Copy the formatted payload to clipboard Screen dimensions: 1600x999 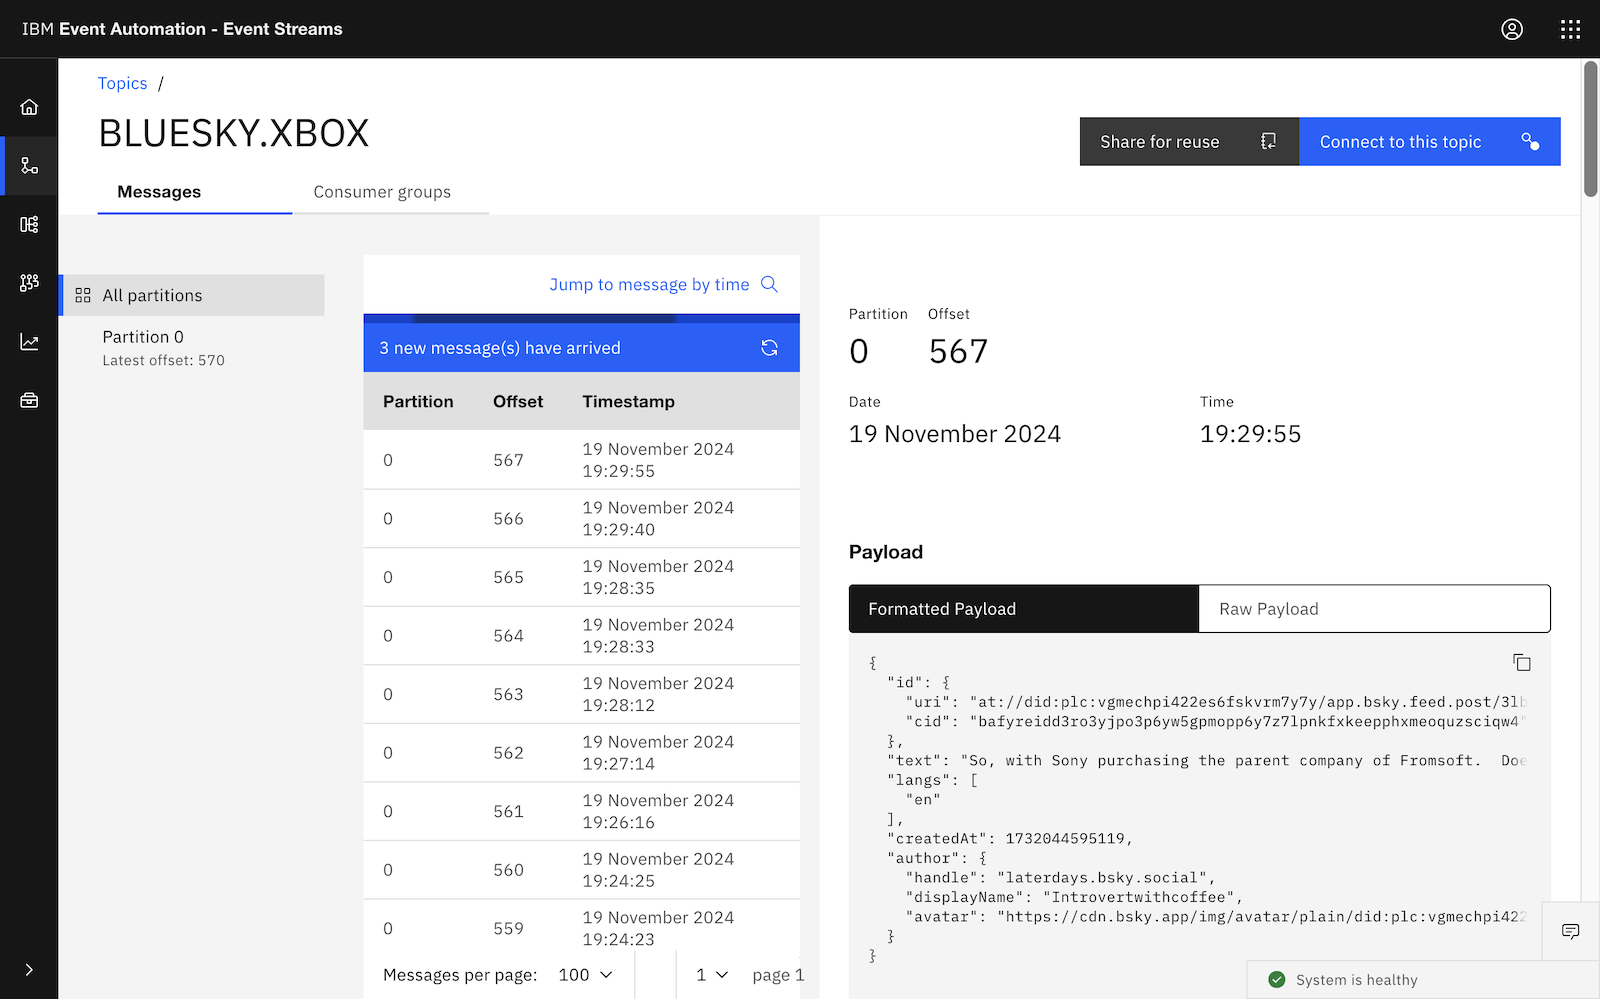coord(1521,663)
